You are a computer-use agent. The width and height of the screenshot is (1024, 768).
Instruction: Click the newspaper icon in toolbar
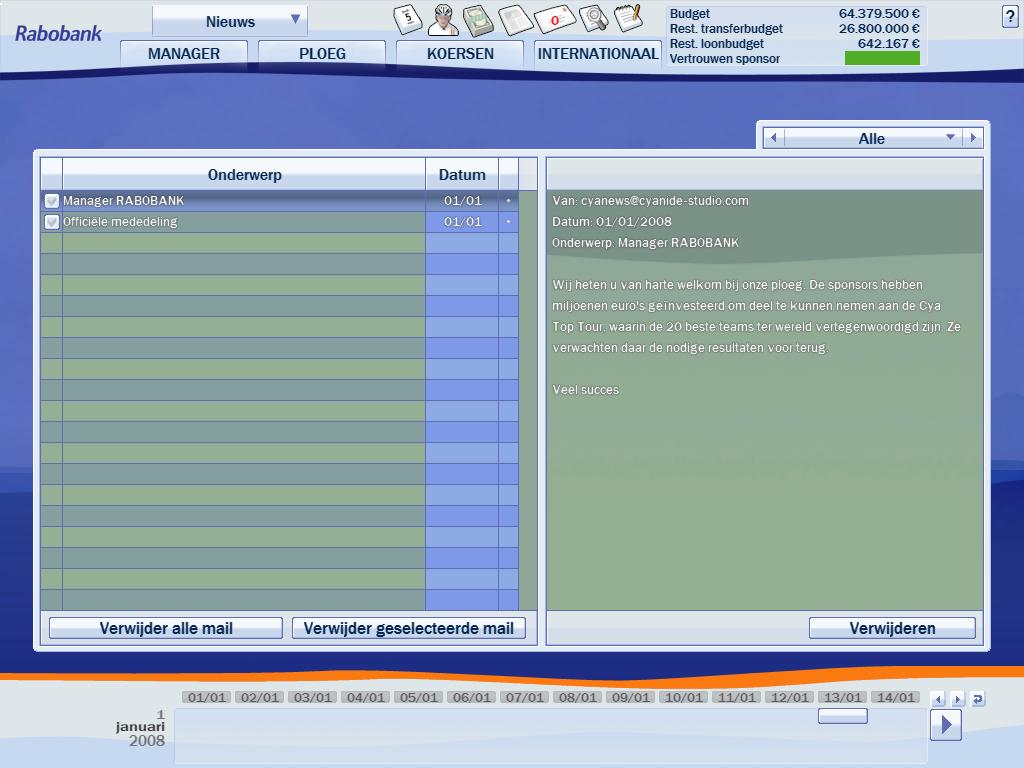point(515,20)
